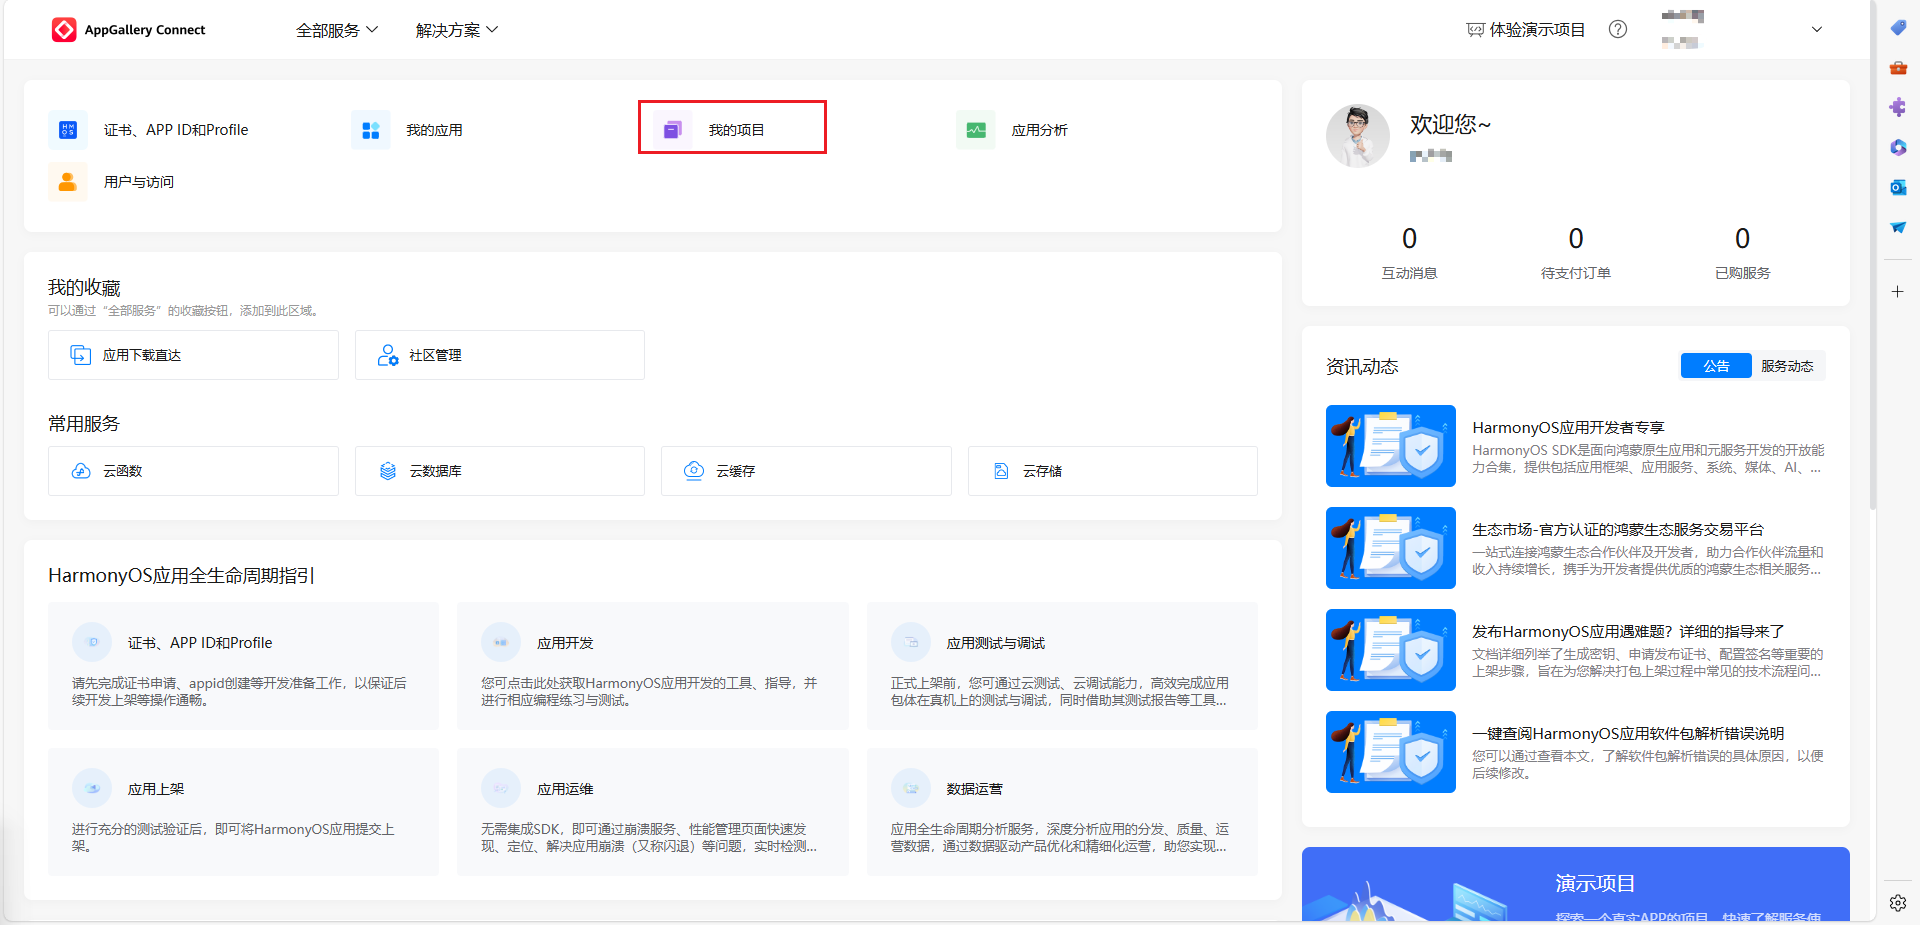The width and height of the screenshot is (1920, 925).
Task: Open 发布HarmonyOS应用遇难题 news title
Action: coord(1628,632)
